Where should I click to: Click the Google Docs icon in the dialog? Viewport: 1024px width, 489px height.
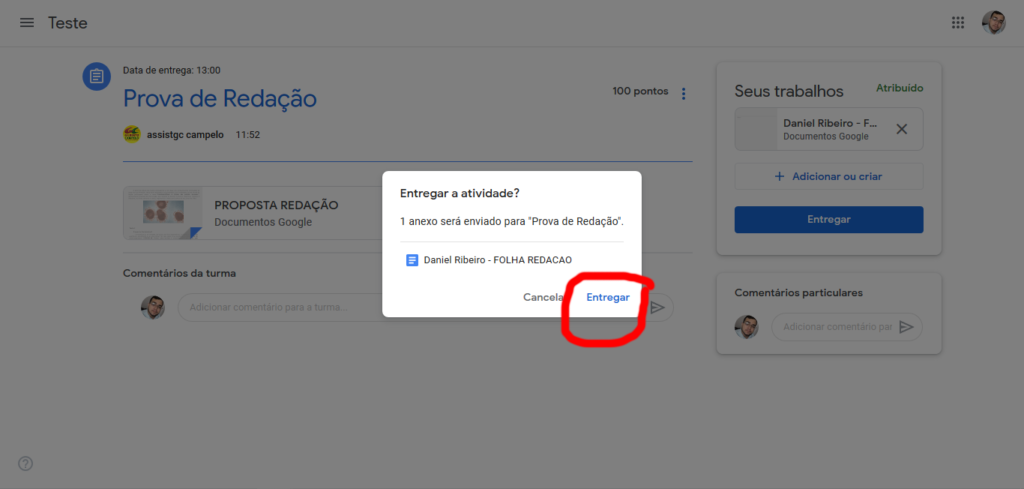[411, 260]
